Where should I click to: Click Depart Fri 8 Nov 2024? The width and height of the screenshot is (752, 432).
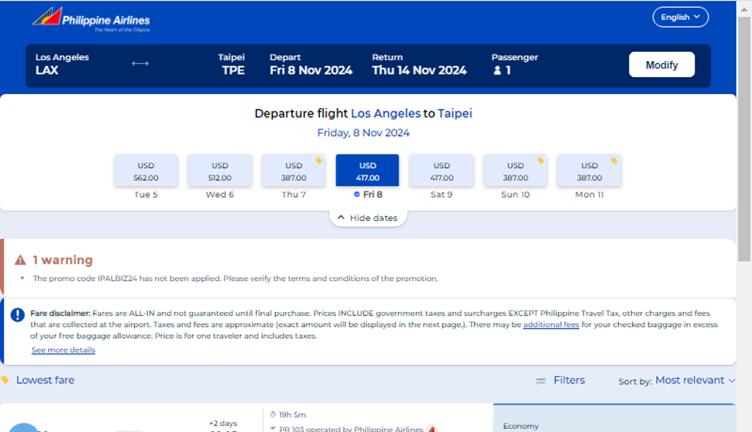coord(311,64)
